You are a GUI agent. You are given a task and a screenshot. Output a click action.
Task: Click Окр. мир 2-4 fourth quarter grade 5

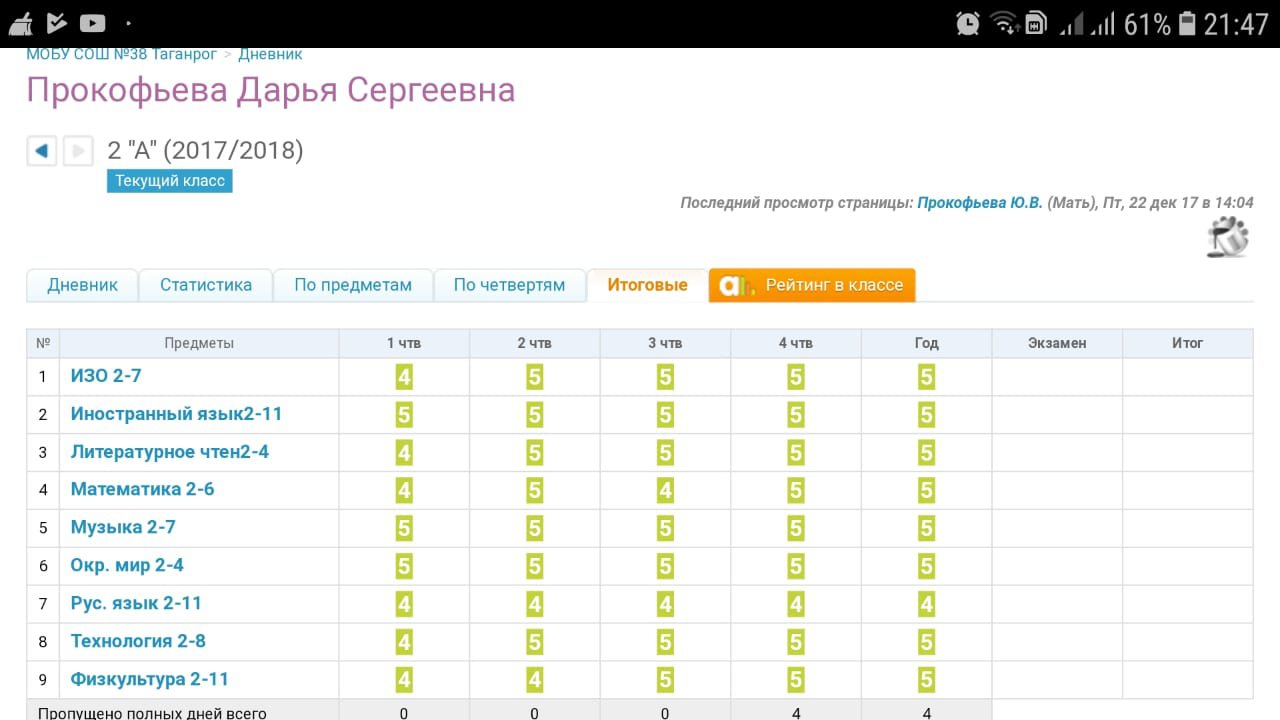click(x=796, y=567)
